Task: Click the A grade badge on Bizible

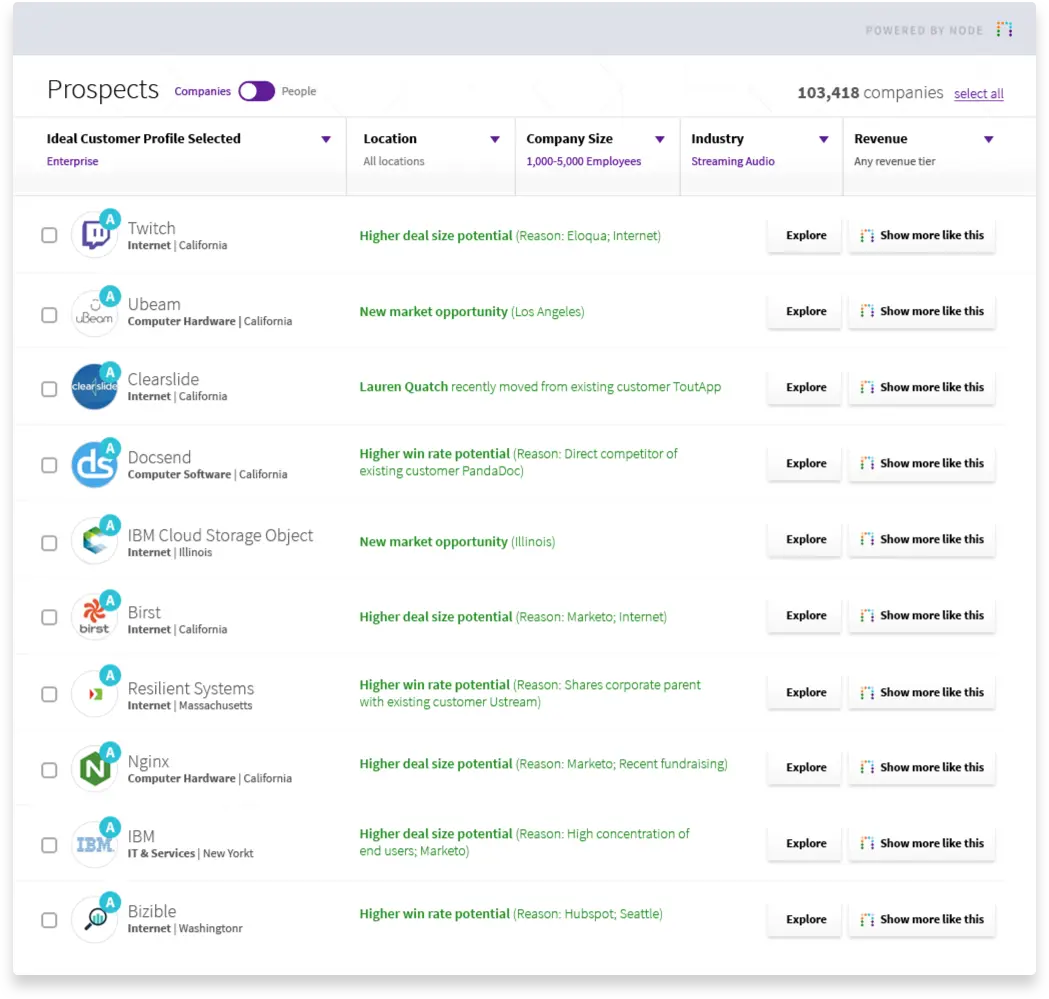Action: [110, 902]
